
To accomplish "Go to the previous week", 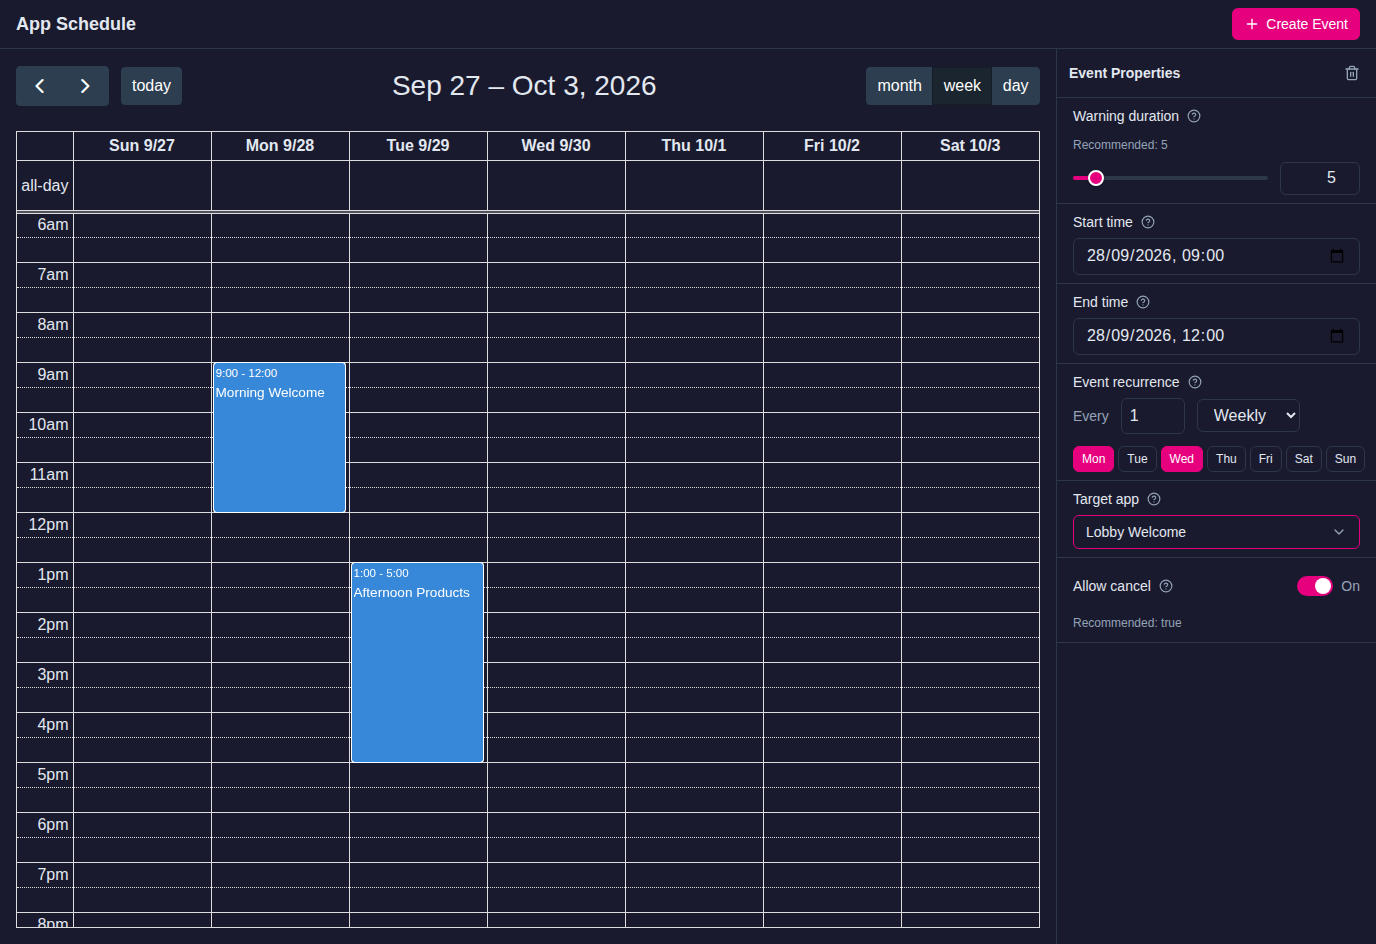I will (40, 86).
